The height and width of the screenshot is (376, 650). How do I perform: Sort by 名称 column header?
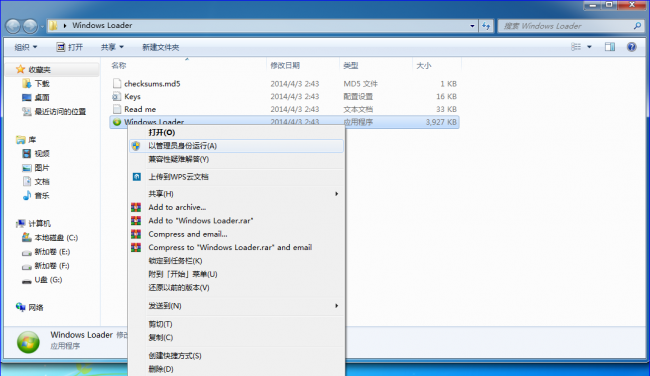119,65
